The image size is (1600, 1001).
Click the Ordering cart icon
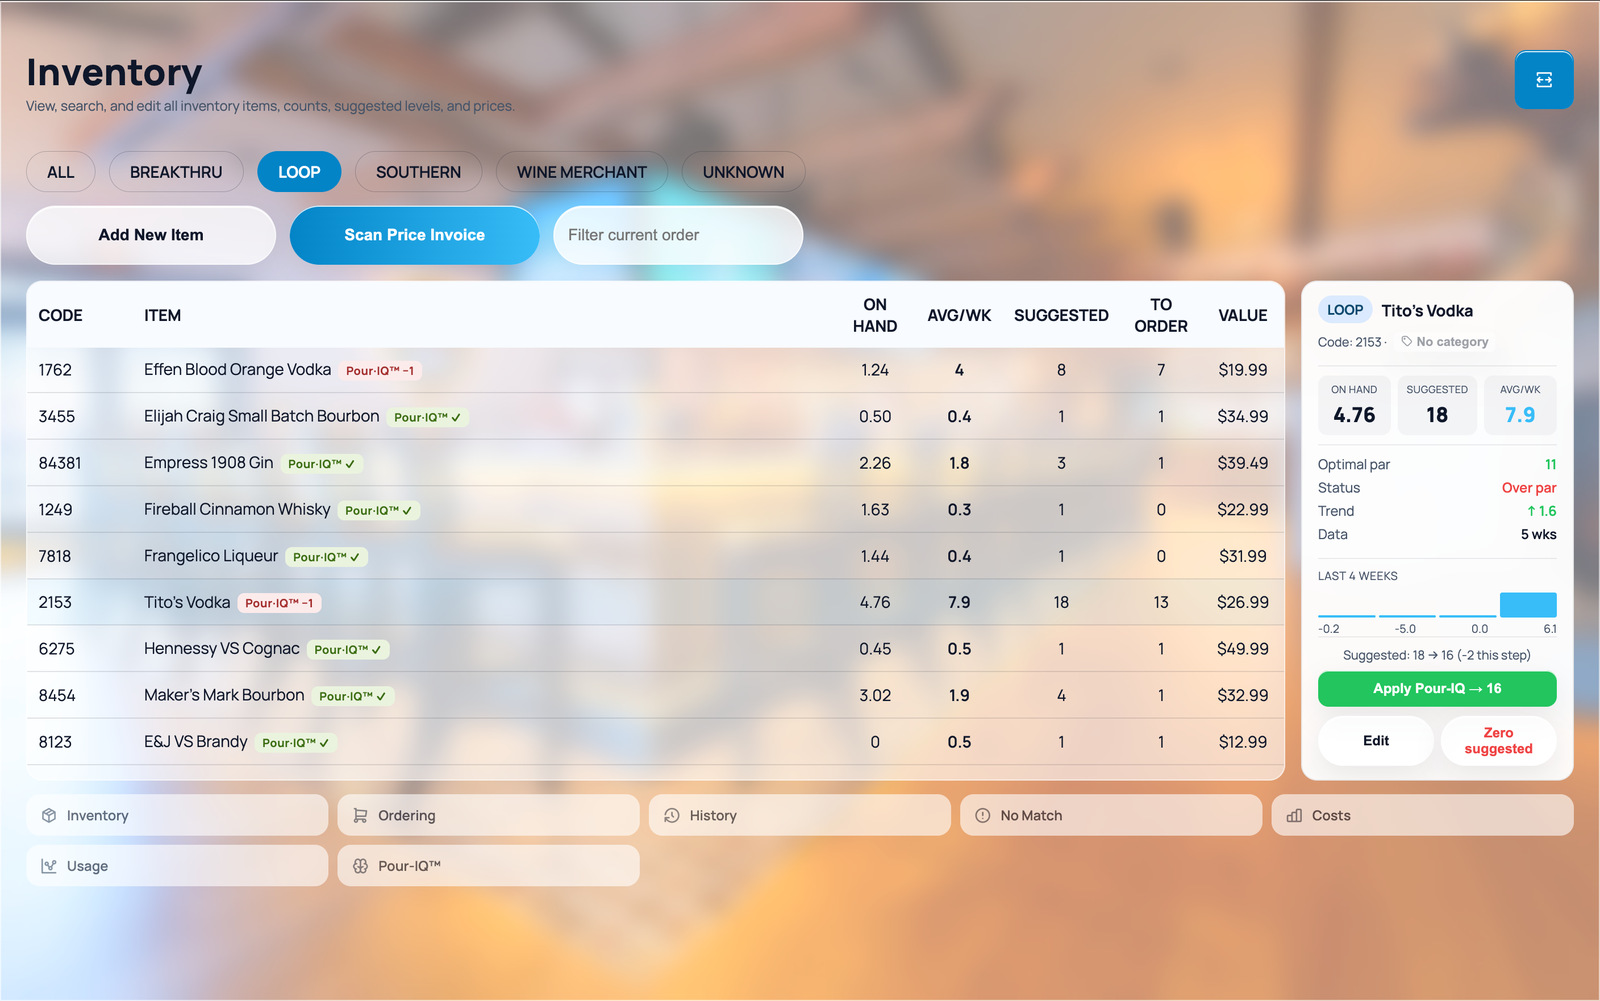point(360,816)
